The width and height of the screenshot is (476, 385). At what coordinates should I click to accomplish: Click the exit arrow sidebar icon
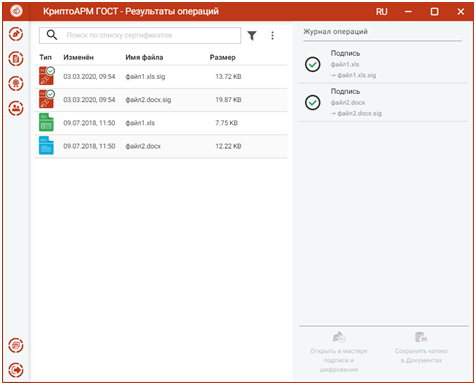pos(16,370)
